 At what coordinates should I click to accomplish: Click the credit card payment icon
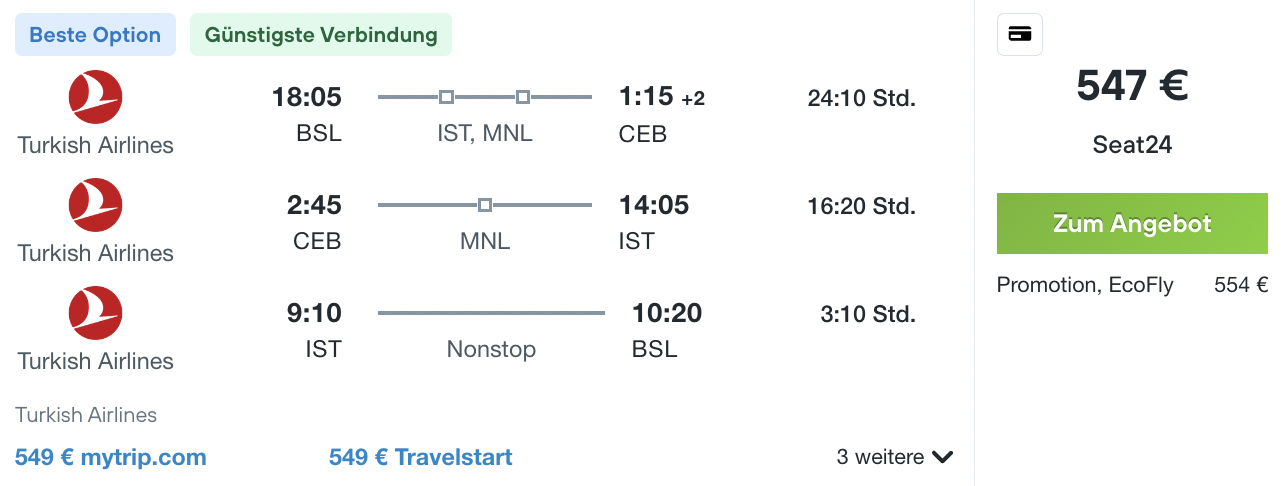1020,34
